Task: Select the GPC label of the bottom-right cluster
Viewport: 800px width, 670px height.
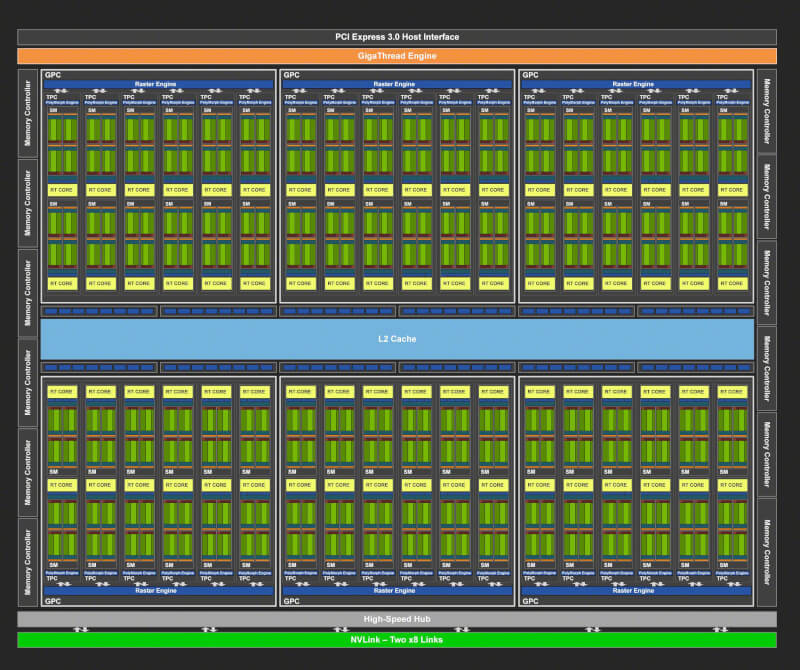Action: [530, 601]
